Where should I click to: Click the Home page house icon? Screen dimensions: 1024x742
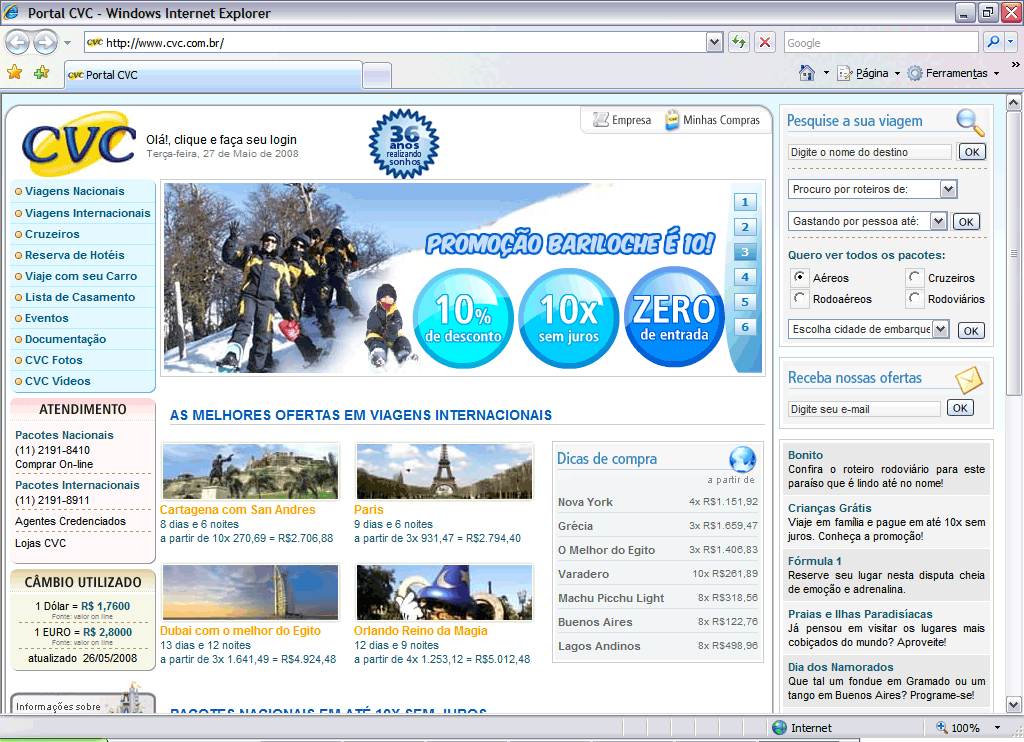coord(807,73)
